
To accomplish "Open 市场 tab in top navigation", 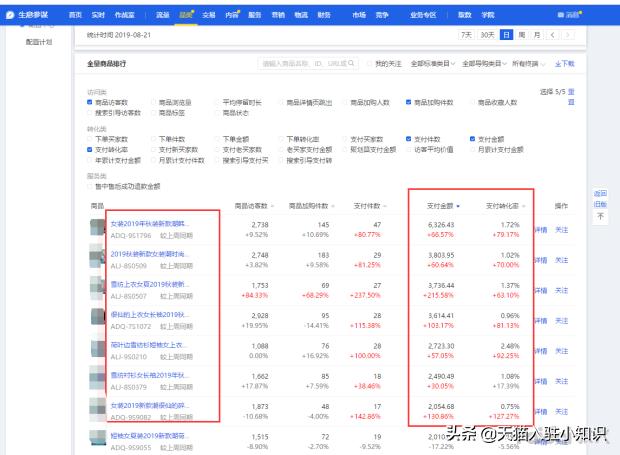I will point(359,15).
